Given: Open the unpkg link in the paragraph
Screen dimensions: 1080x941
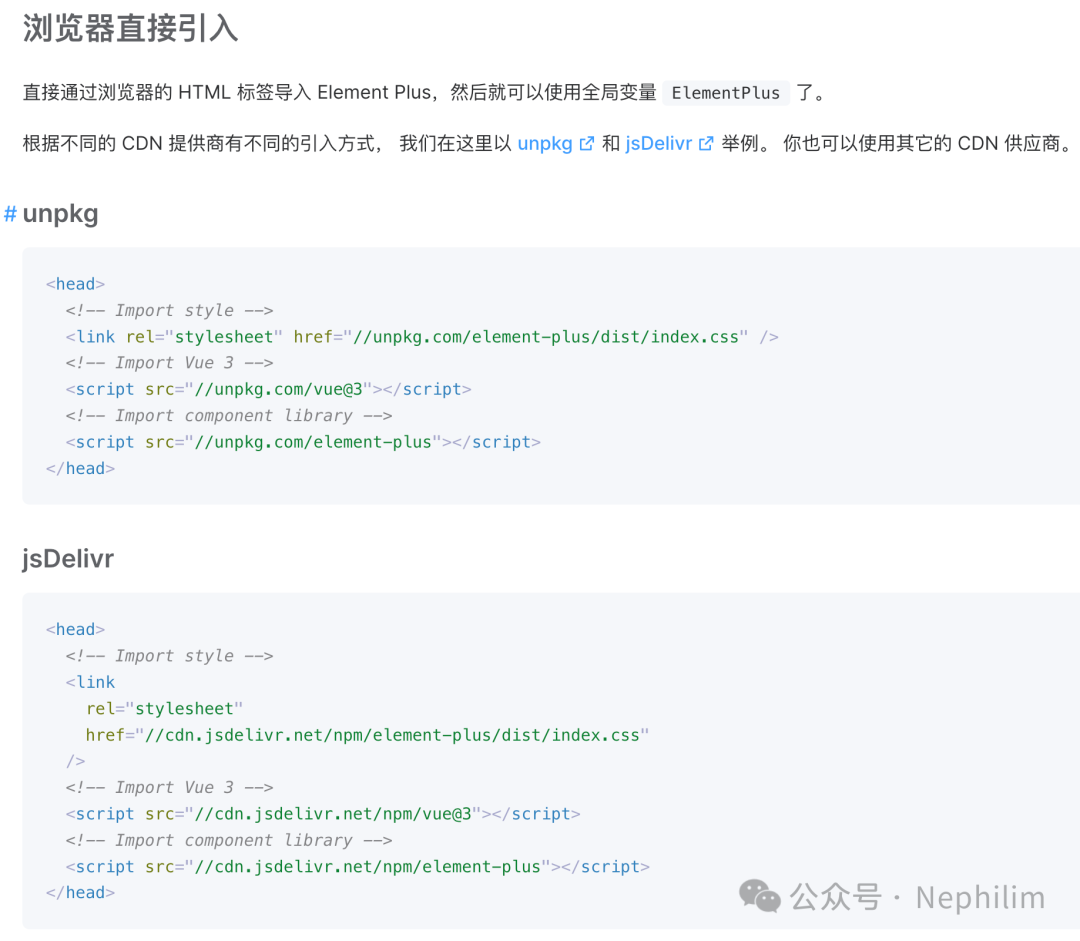Looking at the screenshot, I should pos(545,144).
